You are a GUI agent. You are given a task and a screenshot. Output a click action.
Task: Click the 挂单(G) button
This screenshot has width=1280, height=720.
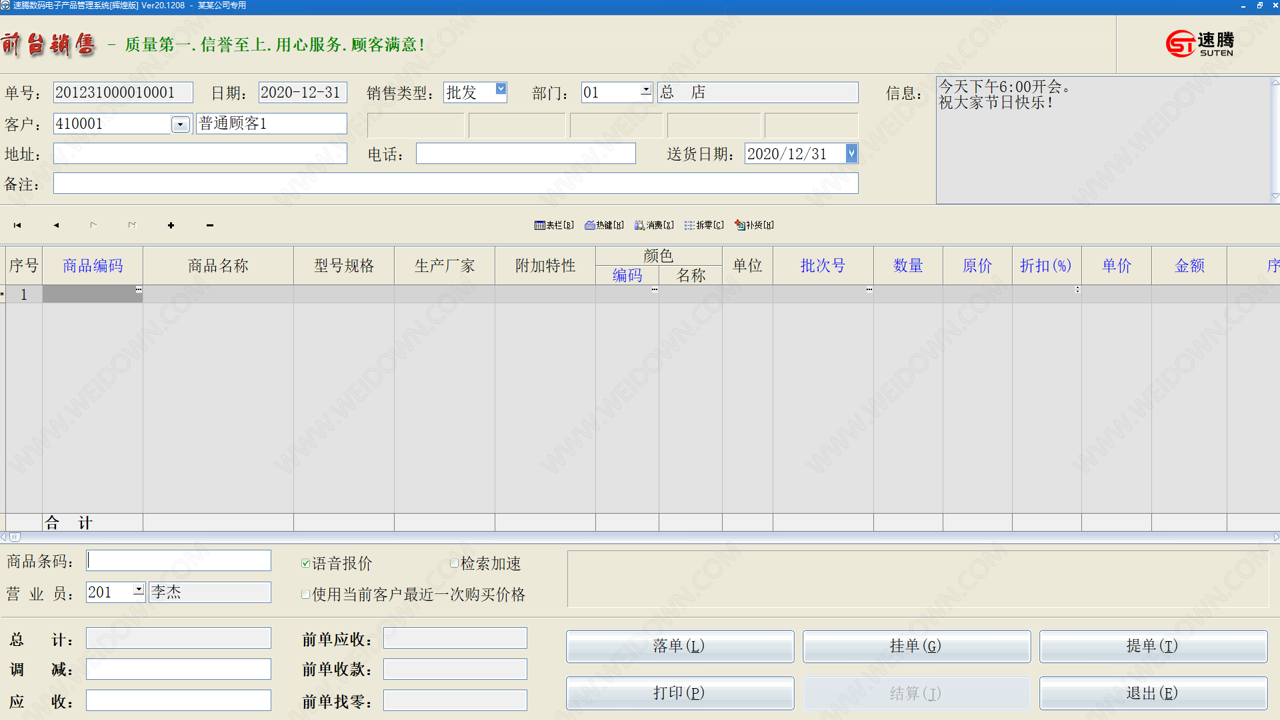tap(916, 646)
